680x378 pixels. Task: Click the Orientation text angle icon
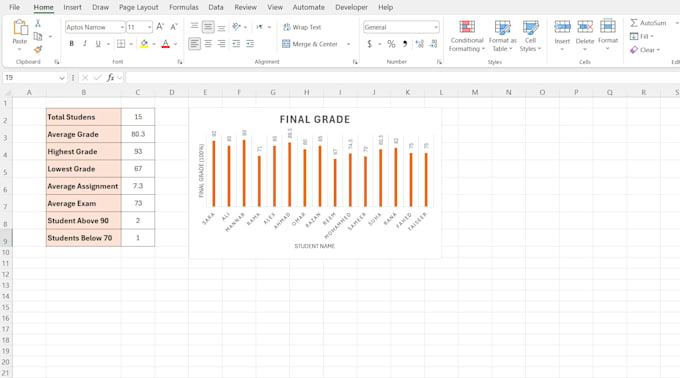point(236,27)
